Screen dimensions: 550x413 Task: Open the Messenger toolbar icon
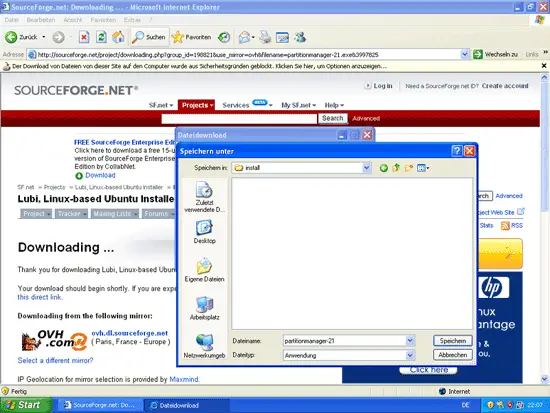coord(300,37)
